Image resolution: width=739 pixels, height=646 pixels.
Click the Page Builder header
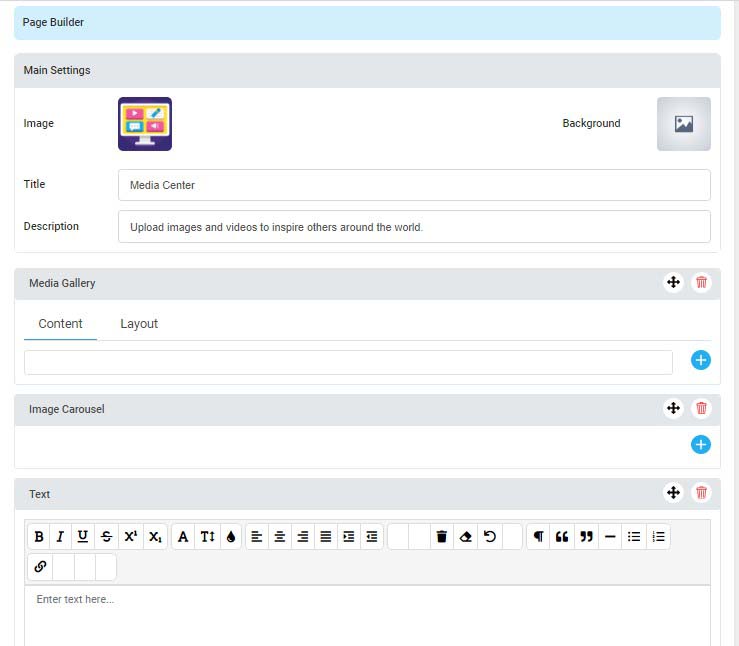click(x=367, y=23)
